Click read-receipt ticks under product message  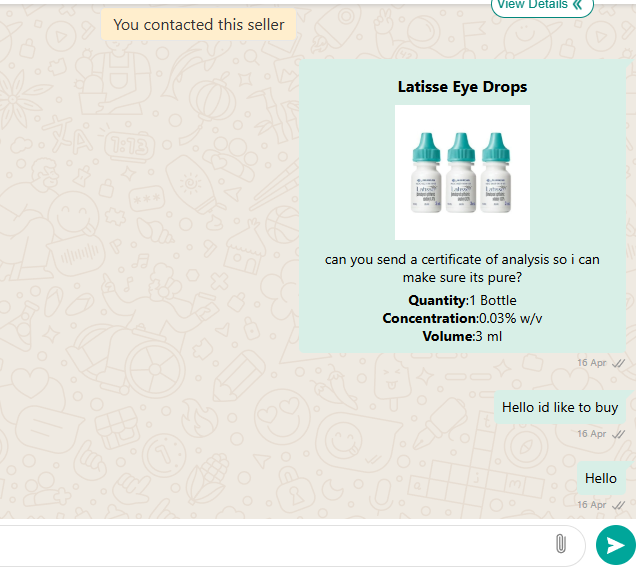(619, 363)
